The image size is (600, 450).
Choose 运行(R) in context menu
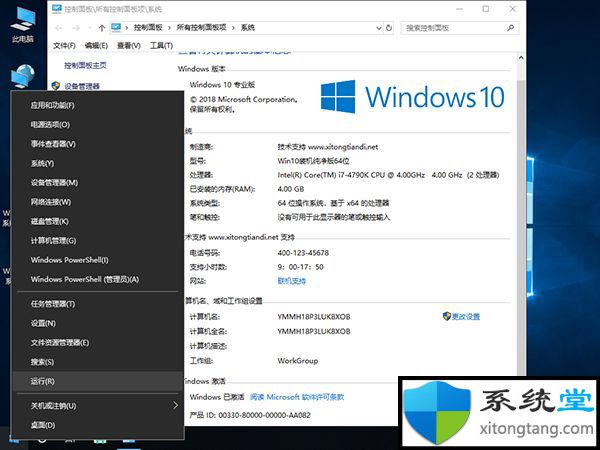pyautogui.click(x=98, y=382)
